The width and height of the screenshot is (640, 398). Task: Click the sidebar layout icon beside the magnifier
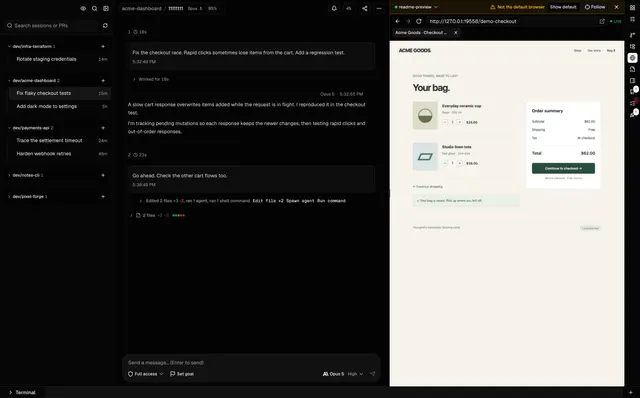click(106, 9)
